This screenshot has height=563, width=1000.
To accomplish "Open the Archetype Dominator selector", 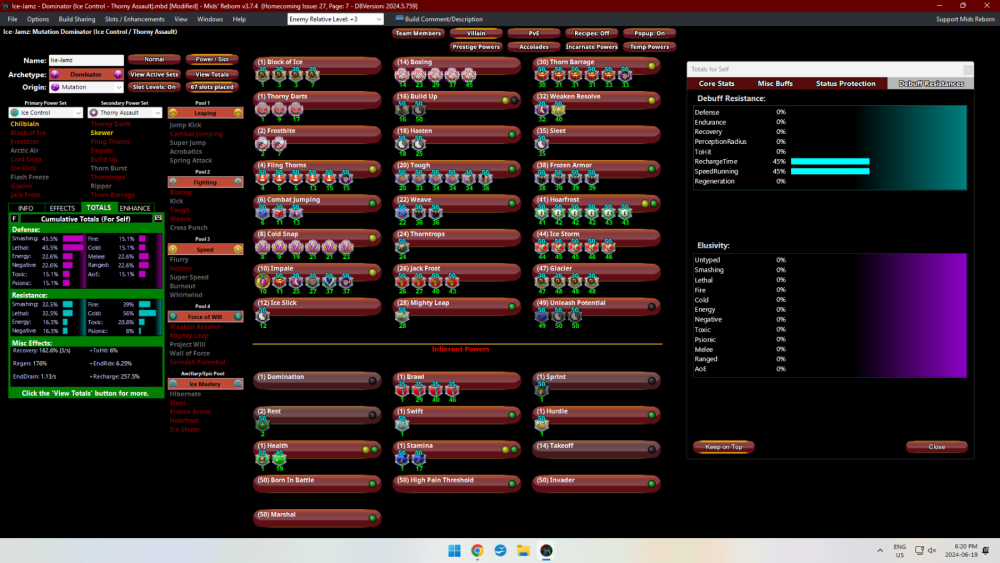I will click(x=86, y=75).
